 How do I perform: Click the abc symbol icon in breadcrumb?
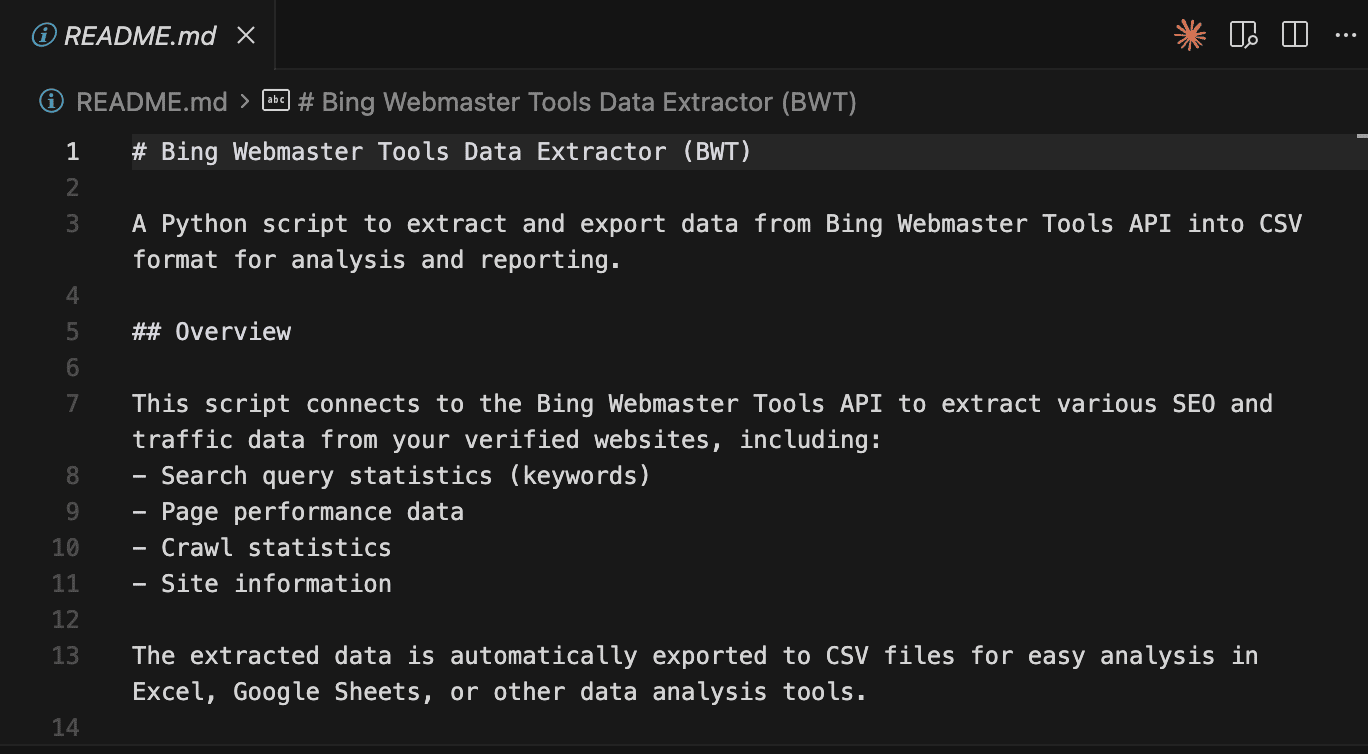point(276,101)
